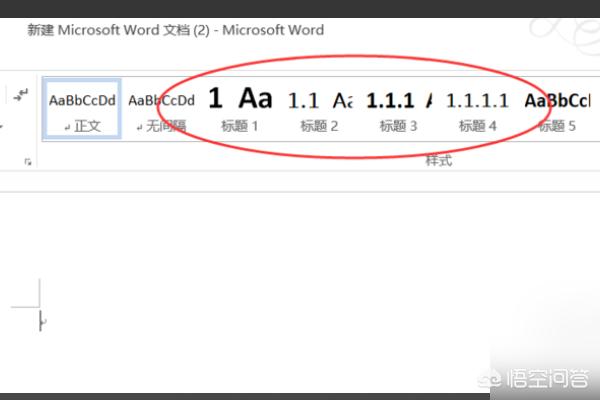Click the "1 Aa" preview text above 标题 1
The width and height of the screenshot is (600, 400).
click(240, 99)
